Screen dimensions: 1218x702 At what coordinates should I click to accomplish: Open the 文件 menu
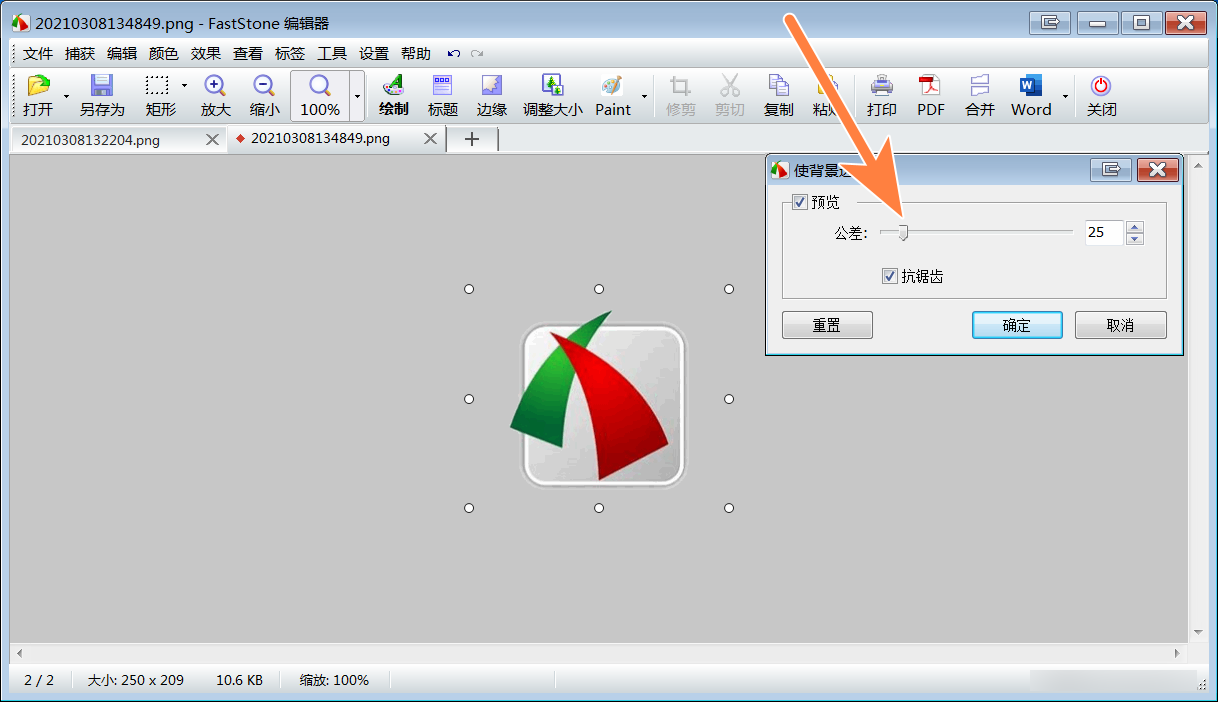coord(38,54)
